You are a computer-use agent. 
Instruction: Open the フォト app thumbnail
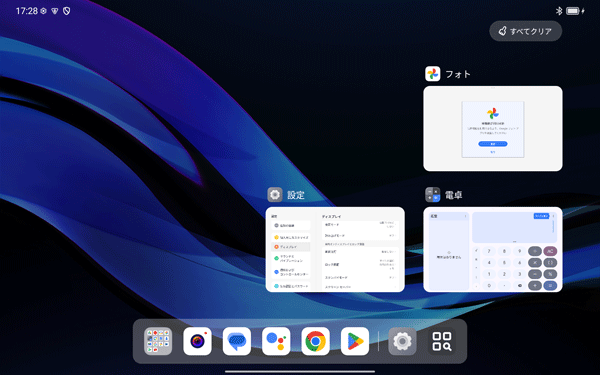click(x=493, y=129)
